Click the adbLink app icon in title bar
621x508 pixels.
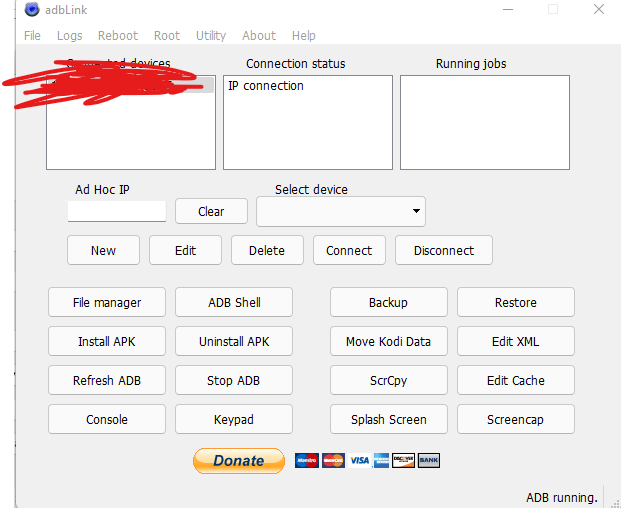tap(32, 10)
